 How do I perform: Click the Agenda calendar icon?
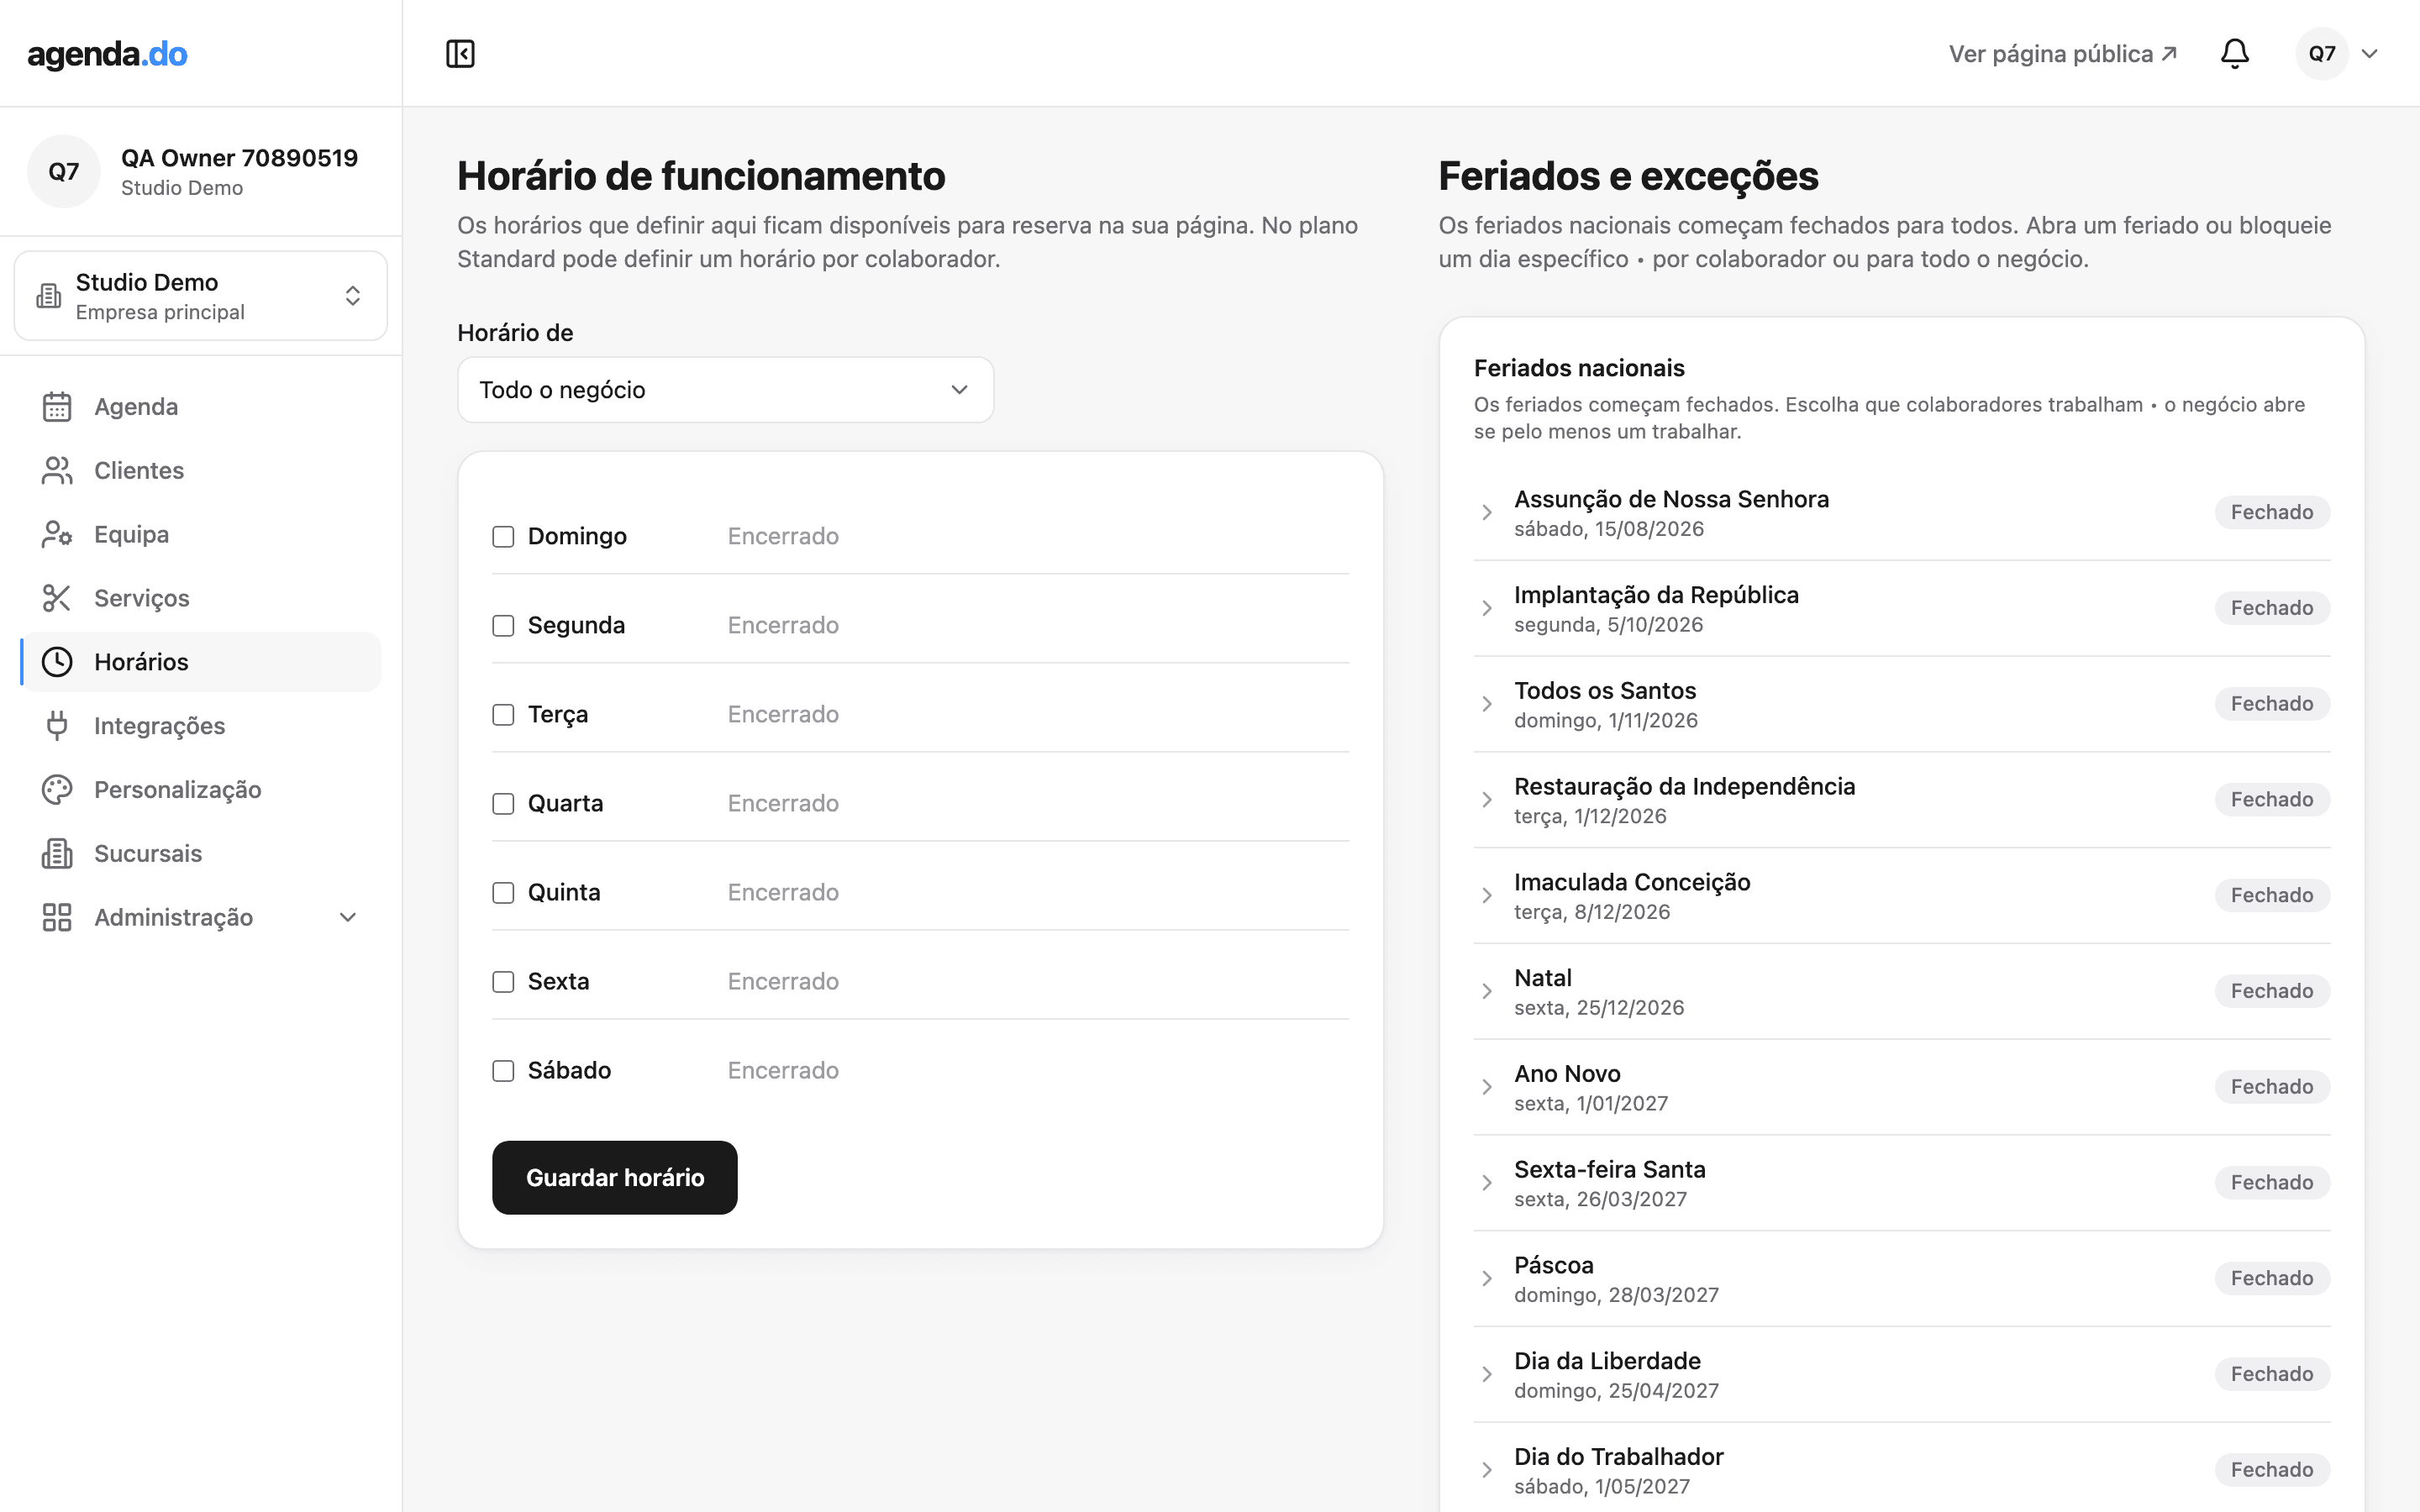(57, 407)
